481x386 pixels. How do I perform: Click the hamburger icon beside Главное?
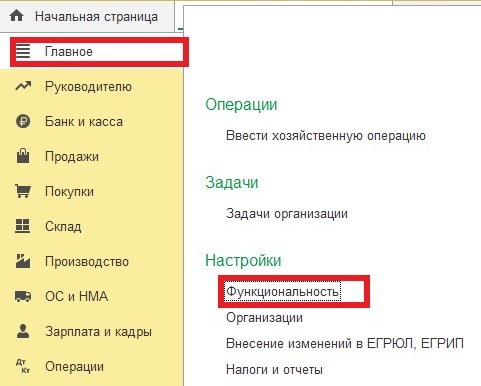23,52
